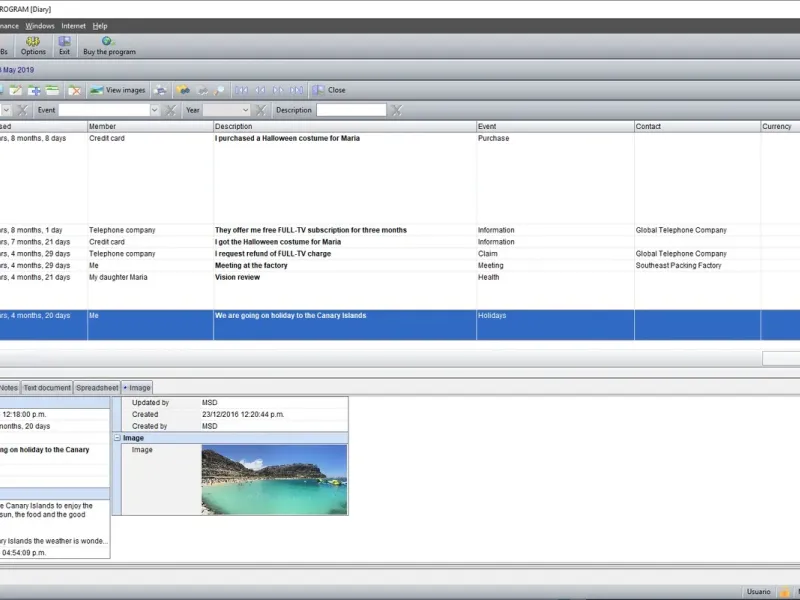800x600 pixels.
Task: Jump to the first record using the navigation arrow
Action: click(x=241, y=90)
